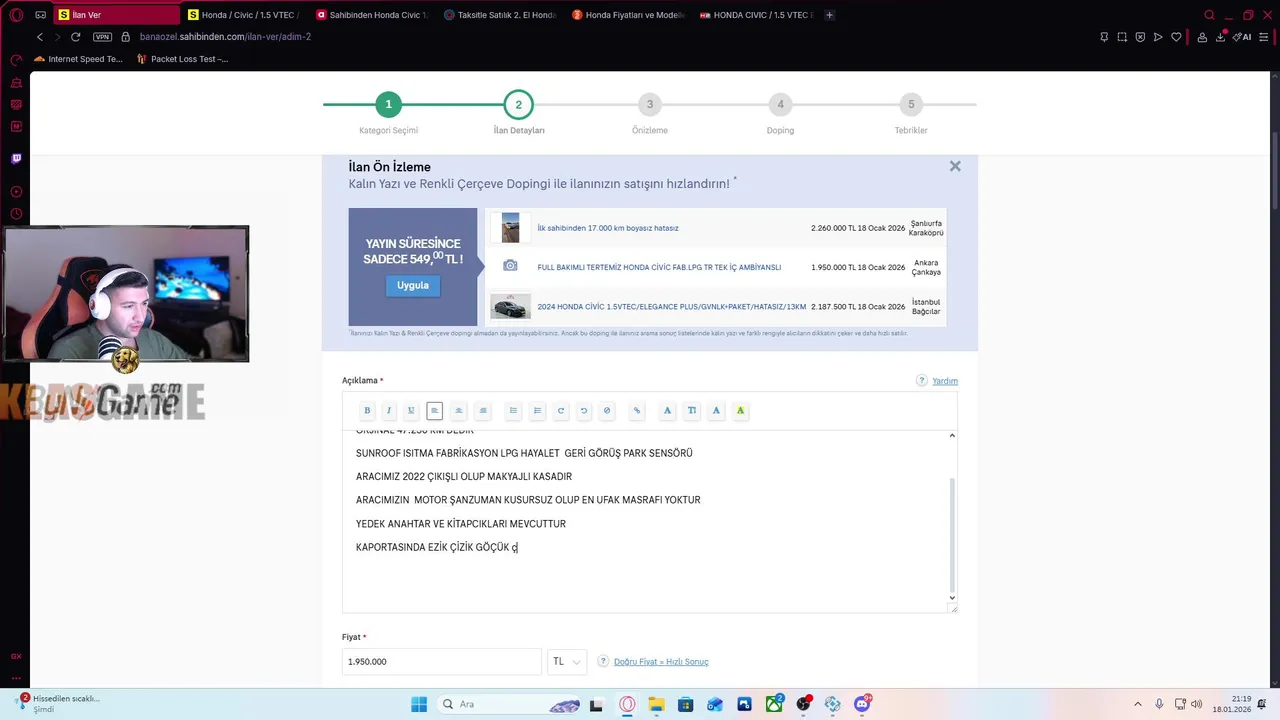This screenshot has height=720, width=1280.
Task: Click the Fiyat price input field
Action: point(442,662)
